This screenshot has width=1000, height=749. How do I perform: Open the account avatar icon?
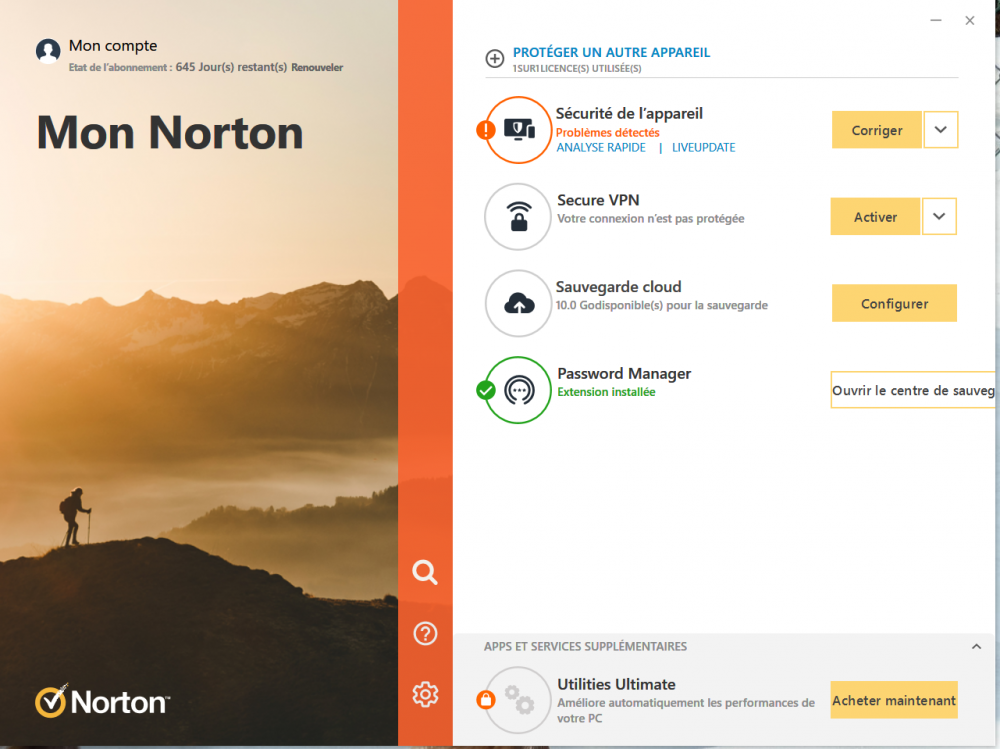pos(48,51)
